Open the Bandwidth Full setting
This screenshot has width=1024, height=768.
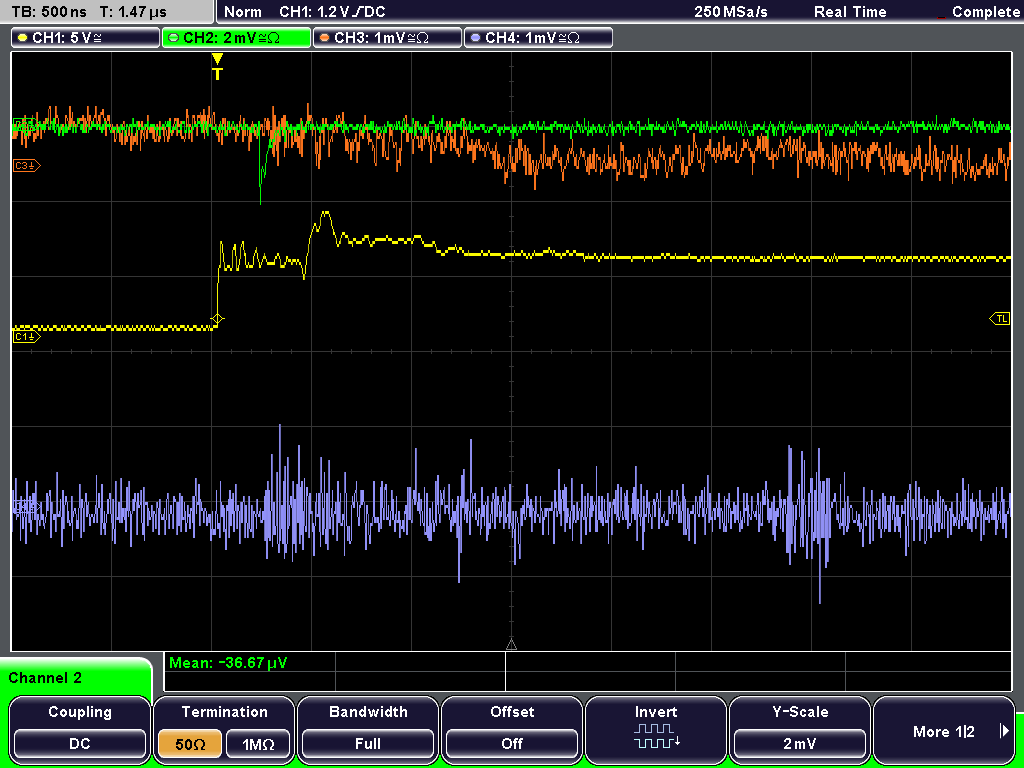(x=368, y=730)
